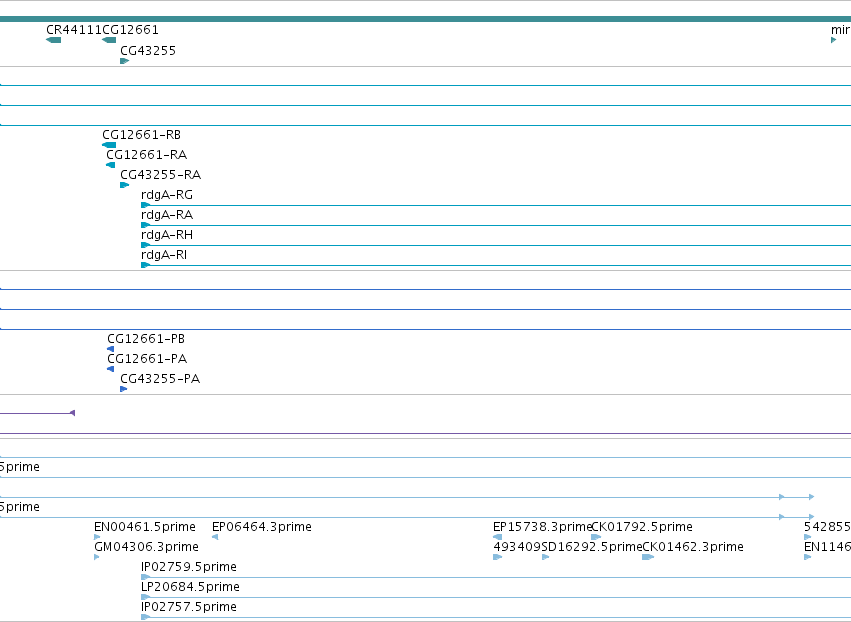Select EST EP06464.3prime
This screenshot has height=622, width=851.
(x=262, y=527)
